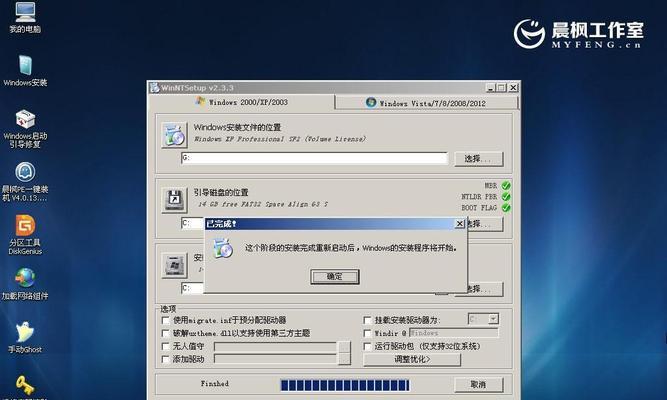Click the Windows XP Professional SP2 description text
667x400 pixels.
click(279, 139)
